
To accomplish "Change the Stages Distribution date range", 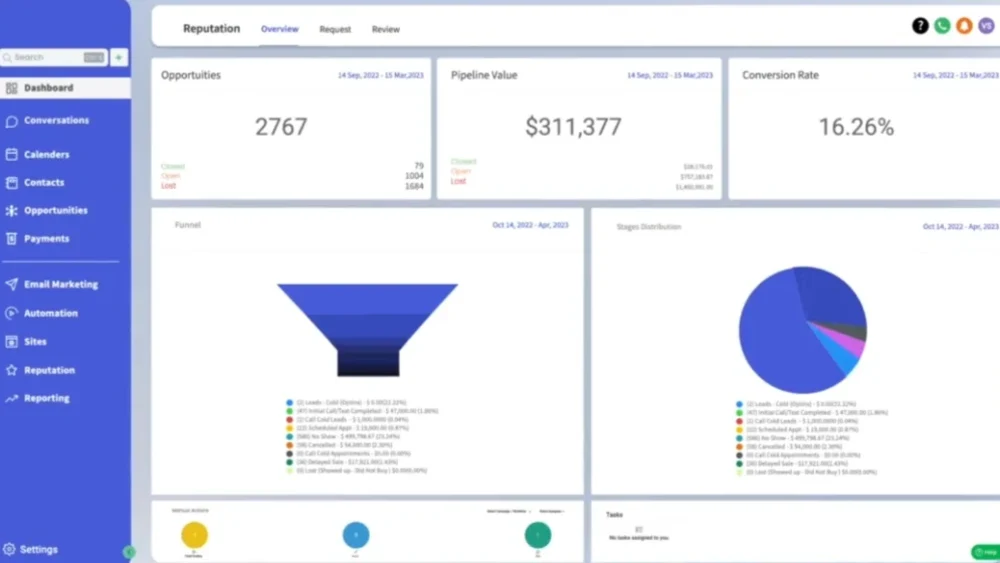I will click(960, 226).
